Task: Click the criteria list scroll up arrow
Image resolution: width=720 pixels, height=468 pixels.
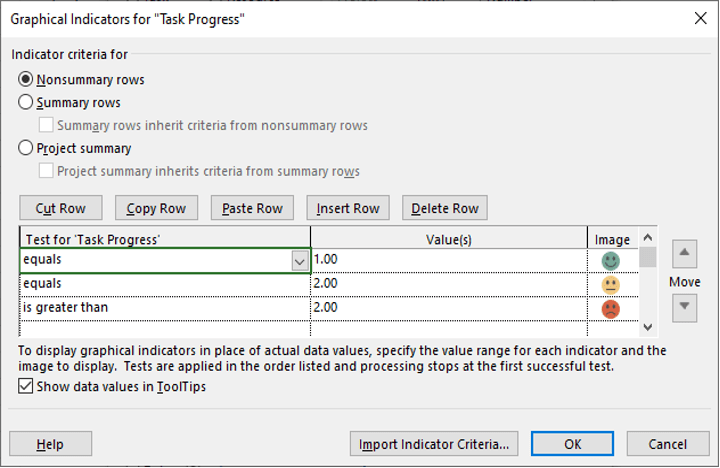Action: point(647,237)
